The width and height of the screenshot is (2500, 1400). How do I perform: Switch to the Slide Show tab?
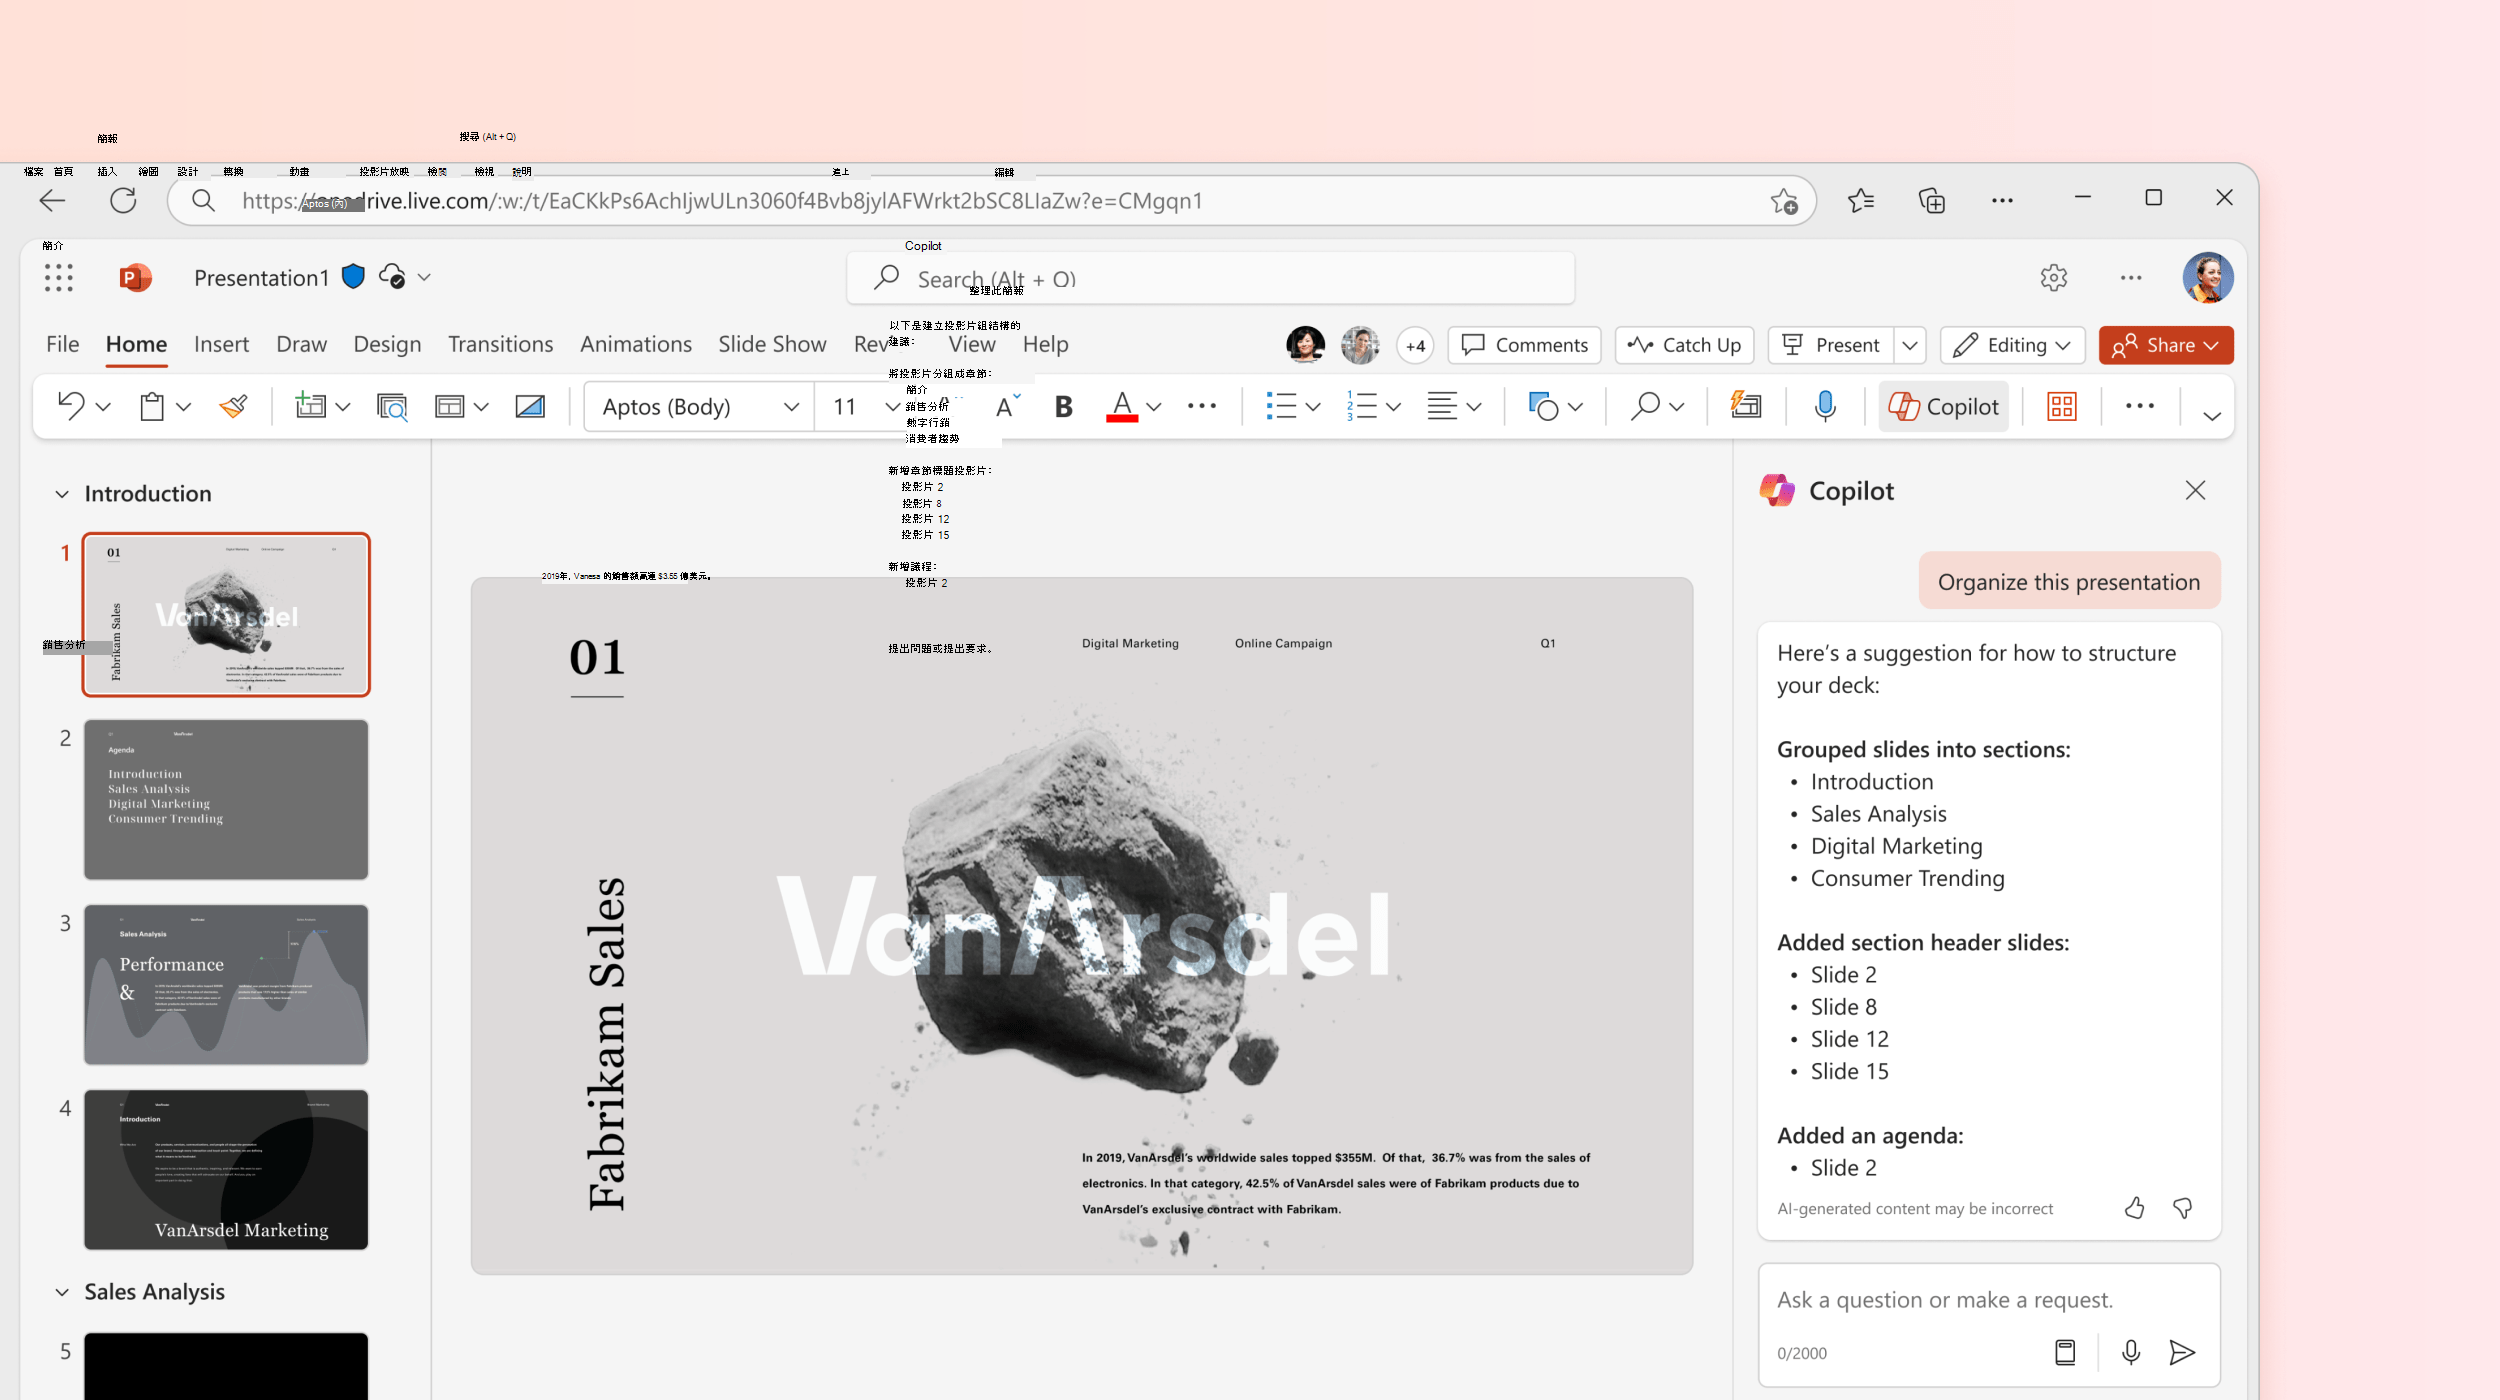[x=772, y=344]
